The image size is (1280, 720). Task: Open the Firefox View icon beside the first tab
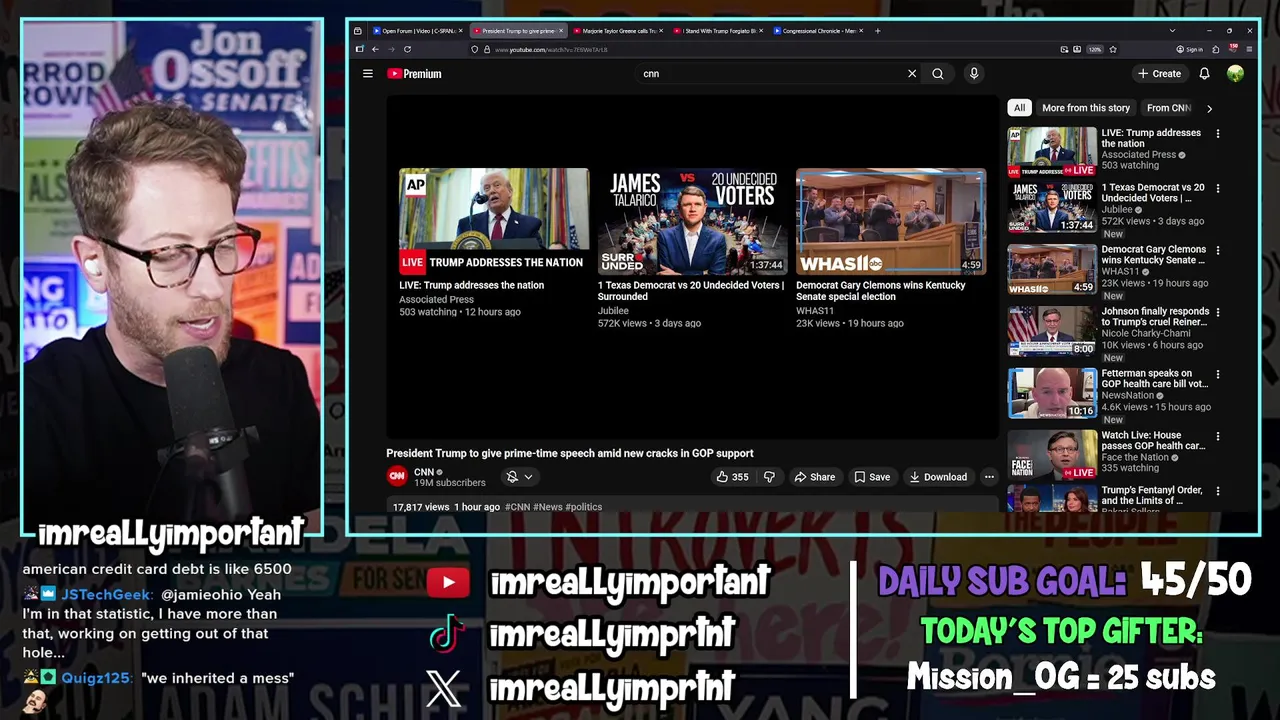[x=358, y=31]
